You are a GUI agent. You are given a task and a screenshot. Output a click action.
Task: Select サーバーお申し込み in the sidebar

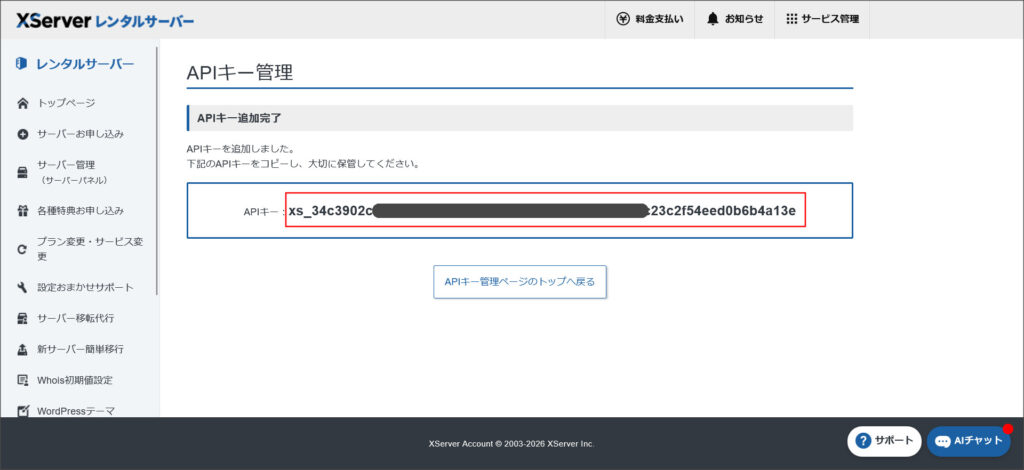coord(79,134)
